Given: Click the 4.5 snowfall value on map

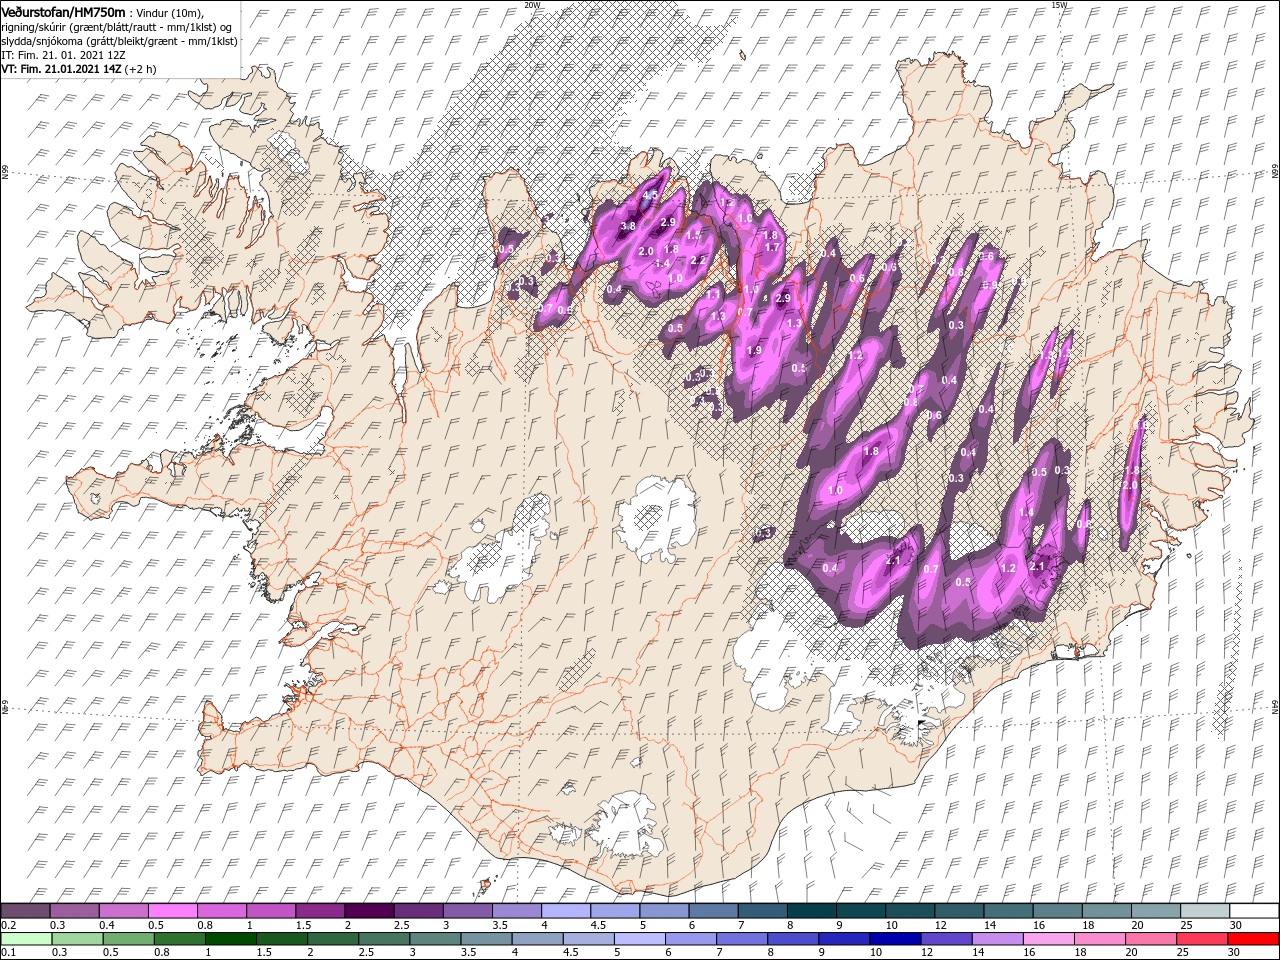Looking at the screenshot, I should (x=650, y=195).
